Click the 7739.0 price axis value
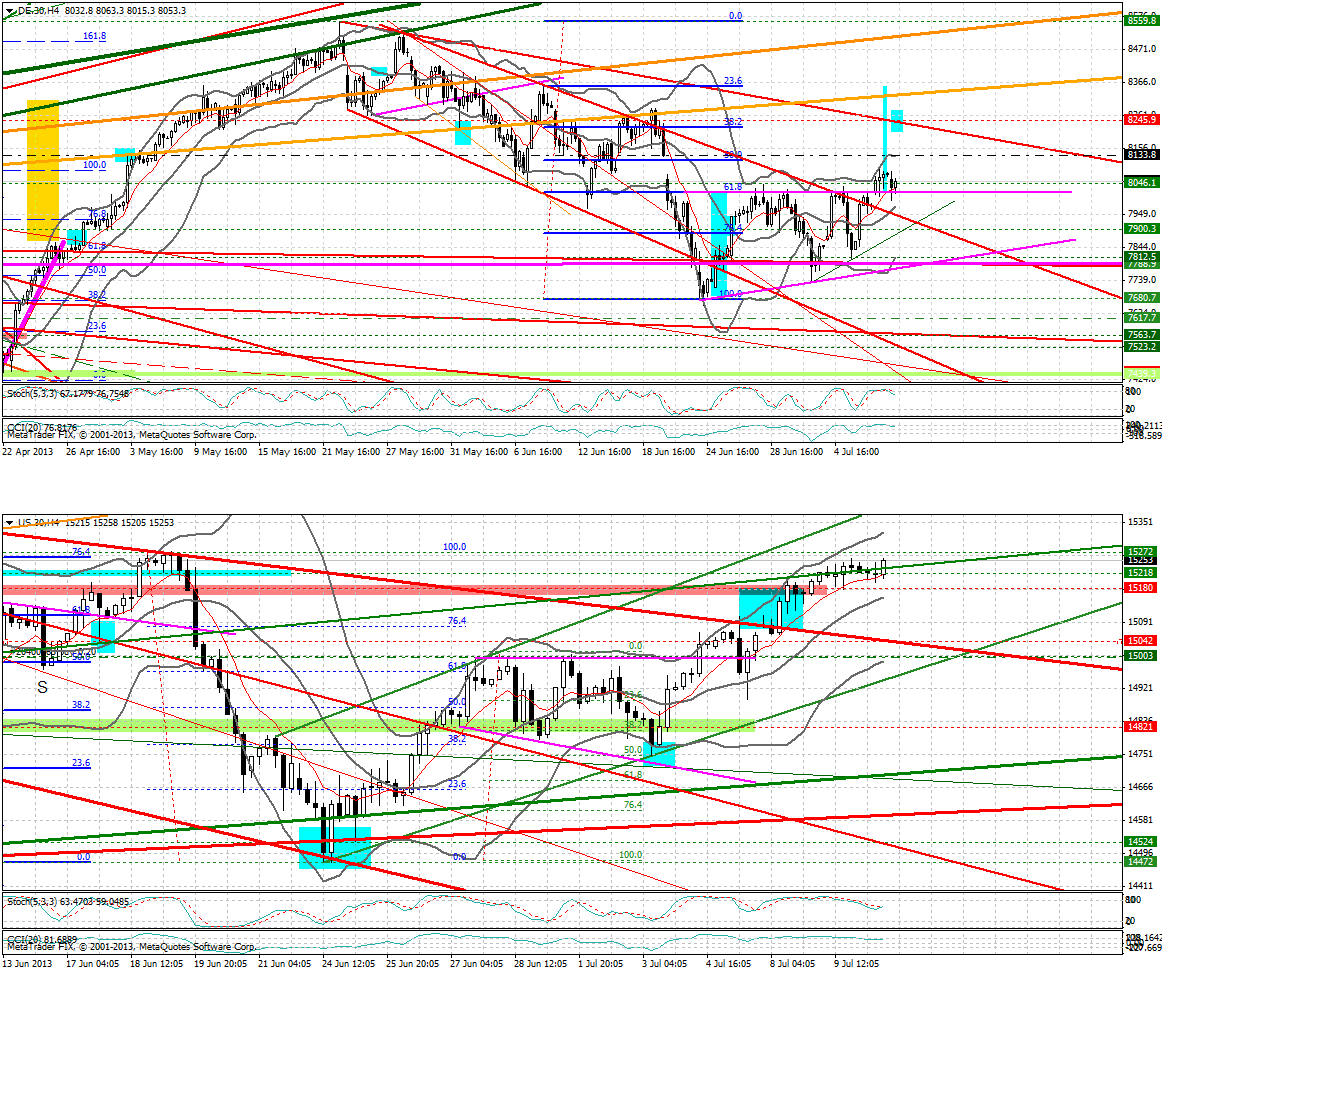Viewport: 1320px width, 1112px height. pyautogui.click(x=1142, y=279)
